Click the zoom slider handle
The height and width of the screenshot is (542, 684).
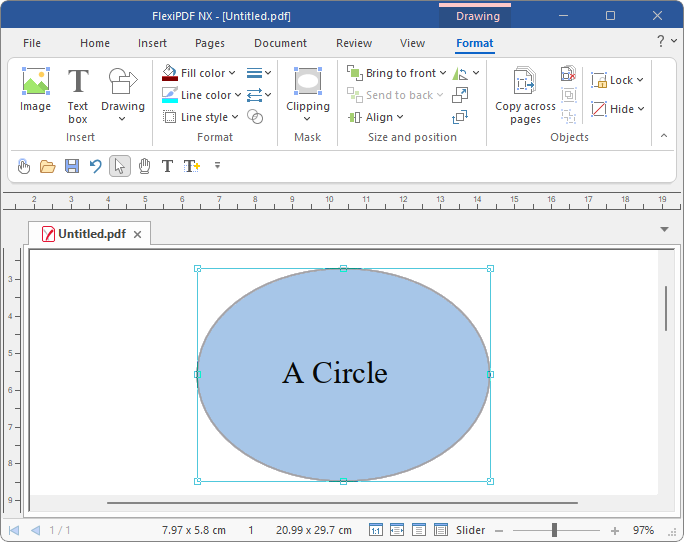(554, 530)
